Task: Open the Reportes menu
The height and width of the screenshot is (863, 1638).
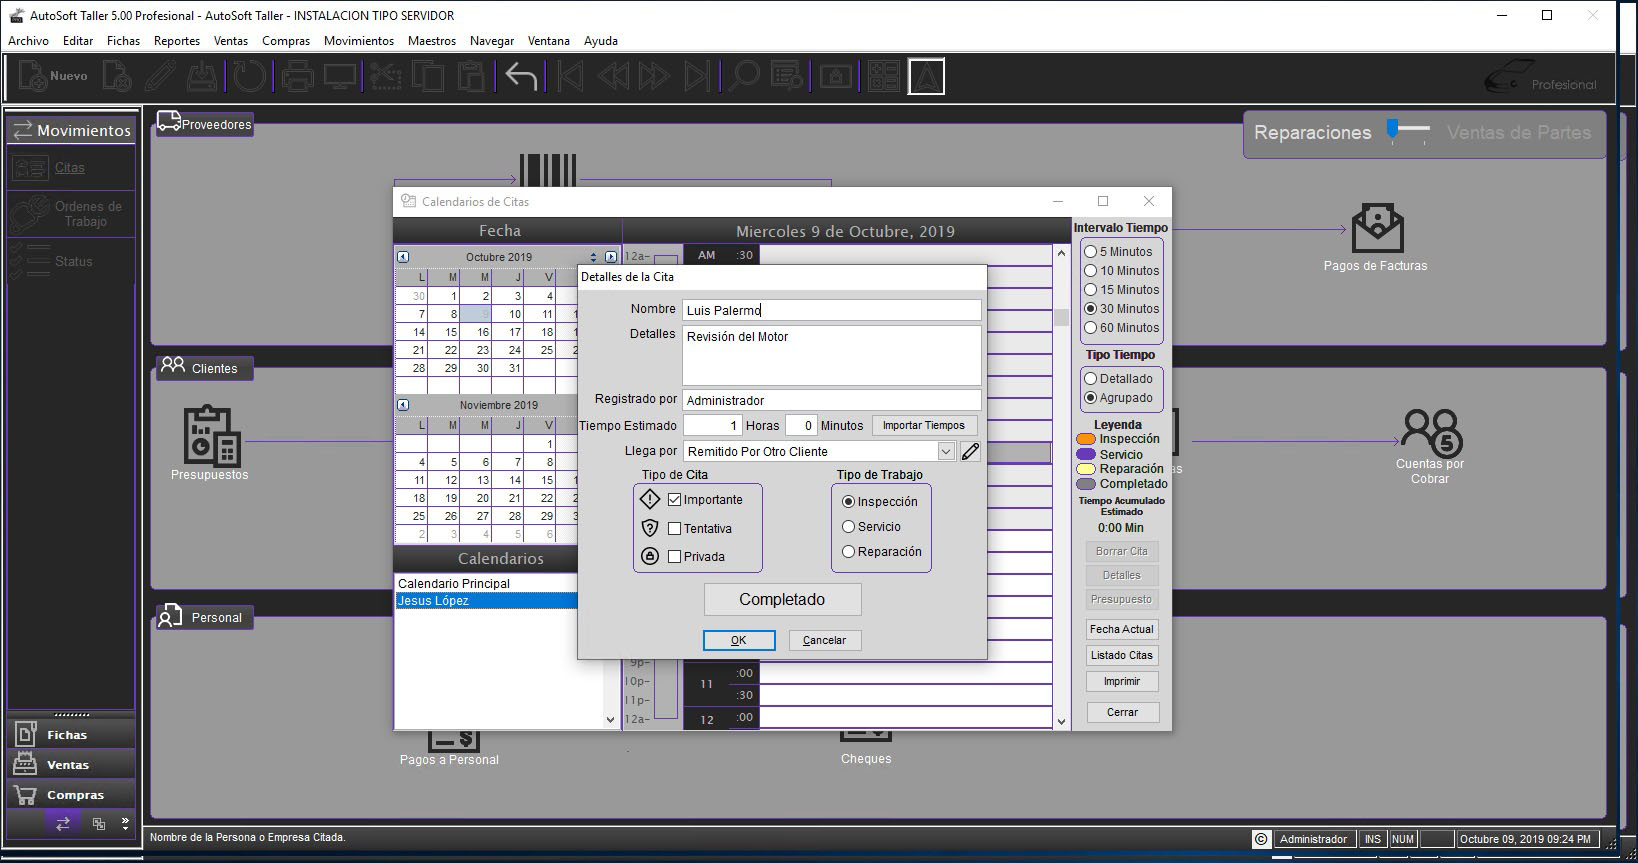Action: [x=177, y=41]
